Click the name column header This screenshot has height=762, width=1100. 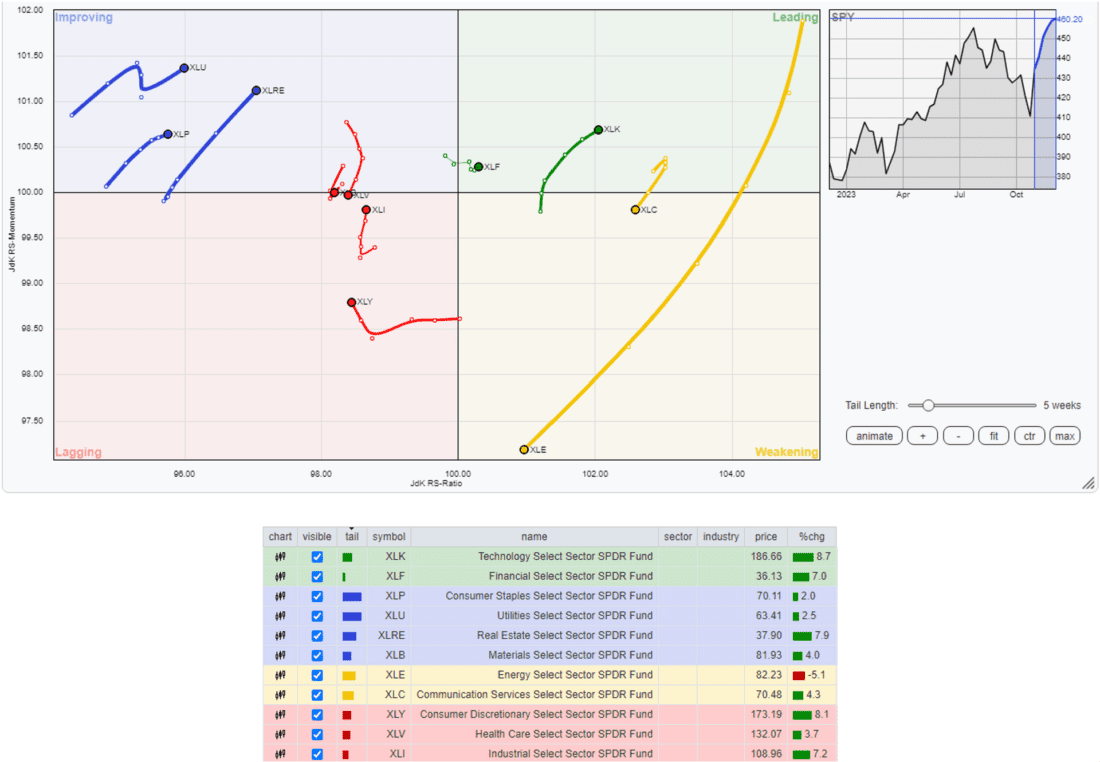tap(534, 537)
